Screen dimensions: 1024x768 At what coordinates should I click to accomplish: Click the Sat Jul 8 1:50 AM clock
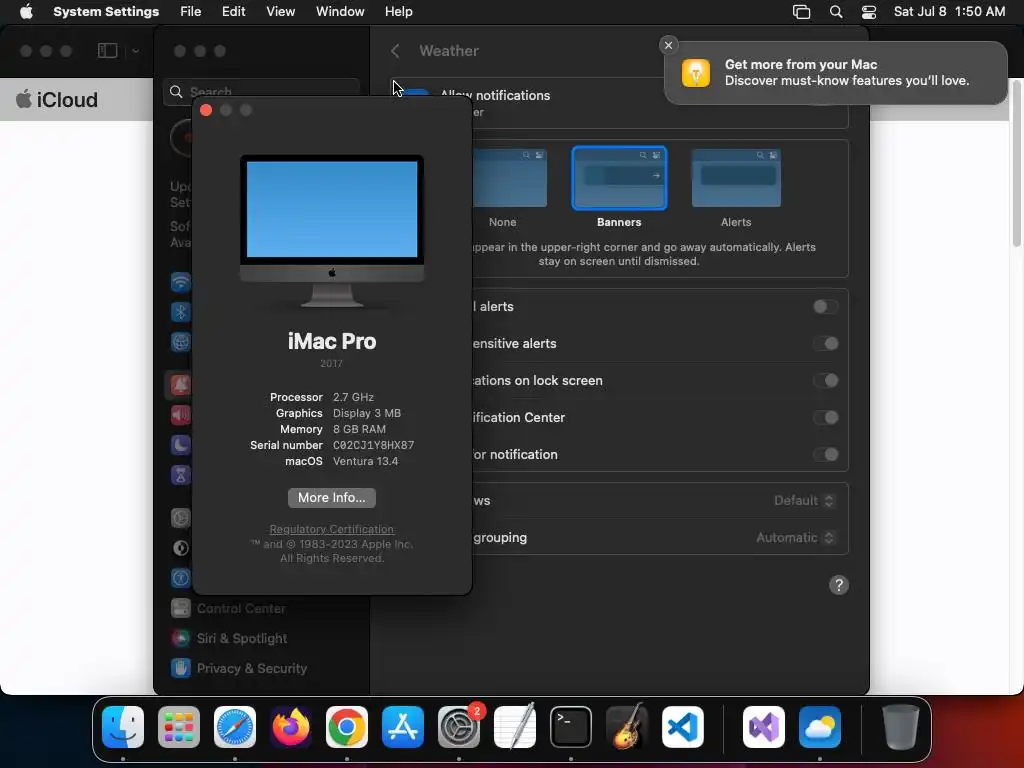[950, 12]
